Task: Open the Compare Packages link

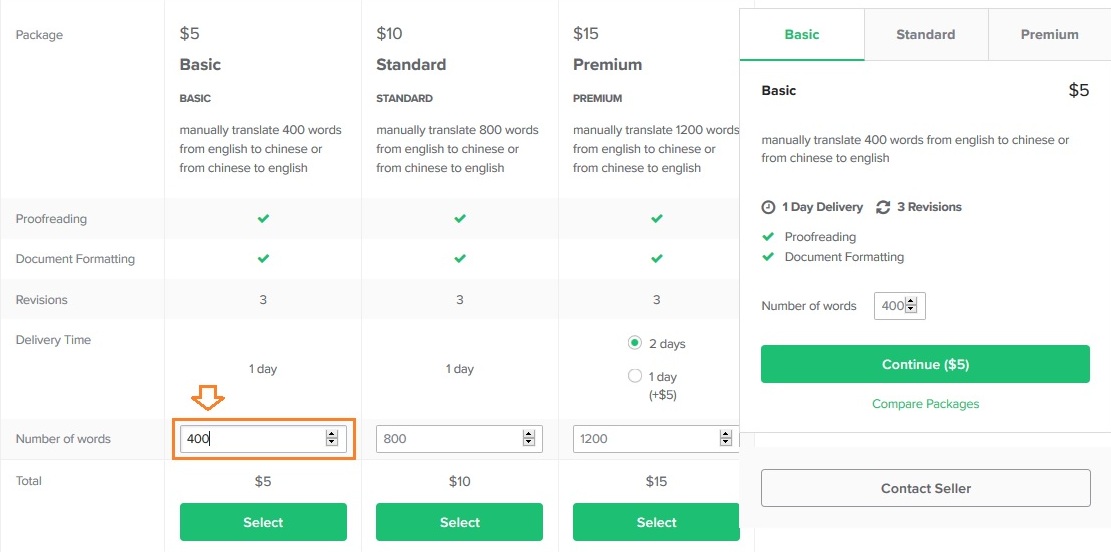Action: 925,404
